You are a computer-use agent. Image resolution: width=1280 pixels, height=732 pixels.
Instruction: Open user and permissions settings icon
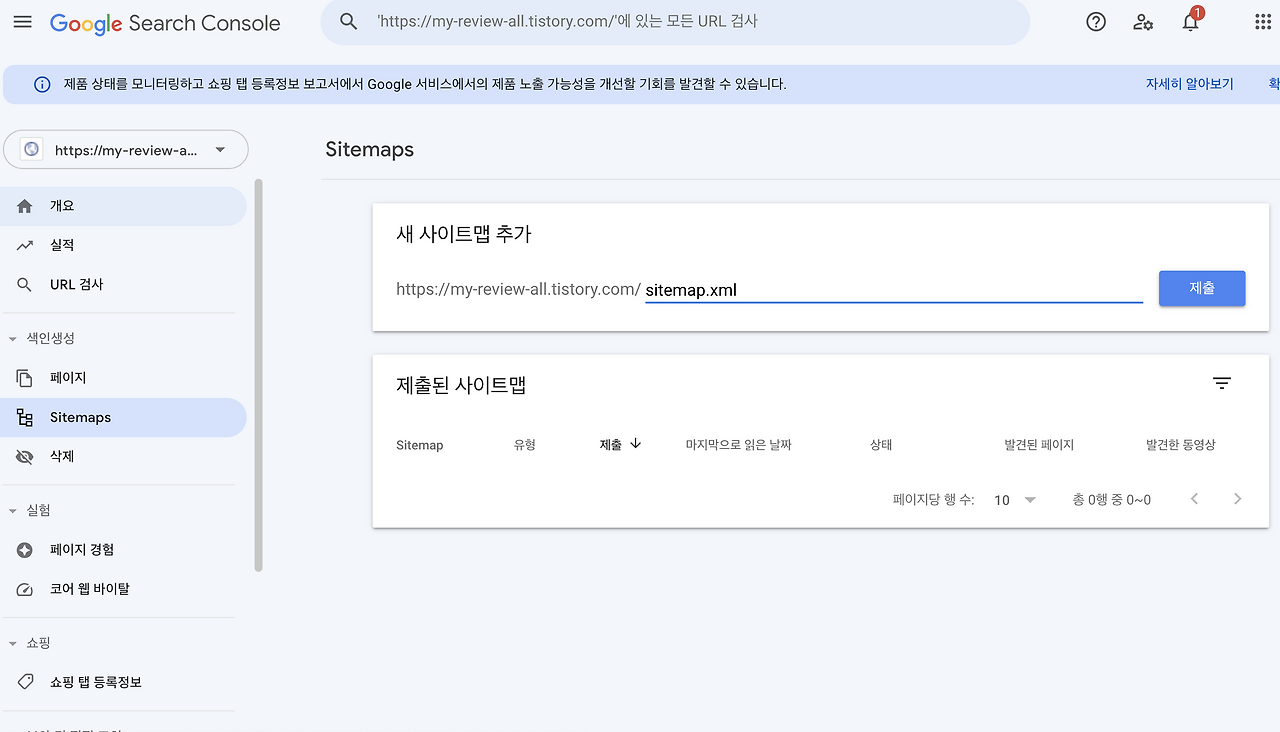[x=1143, y=21]
